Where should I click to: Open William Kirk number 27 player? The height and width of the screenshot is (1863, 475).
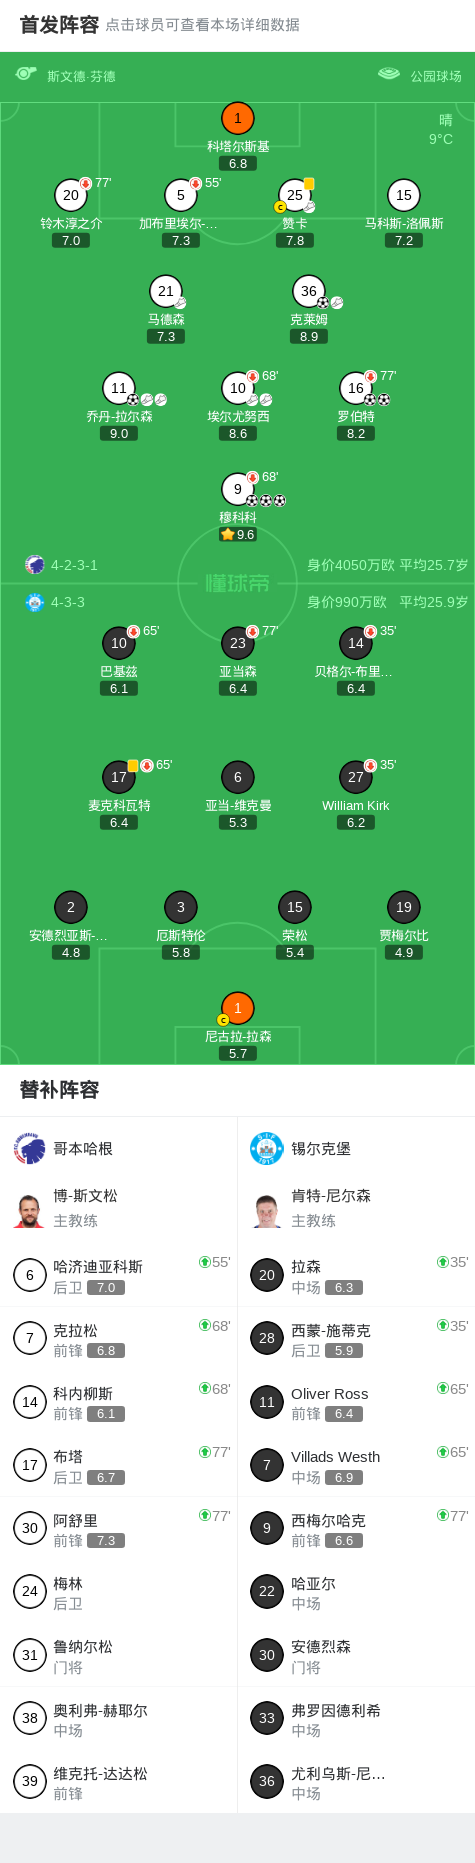click(x=356, y=777)
